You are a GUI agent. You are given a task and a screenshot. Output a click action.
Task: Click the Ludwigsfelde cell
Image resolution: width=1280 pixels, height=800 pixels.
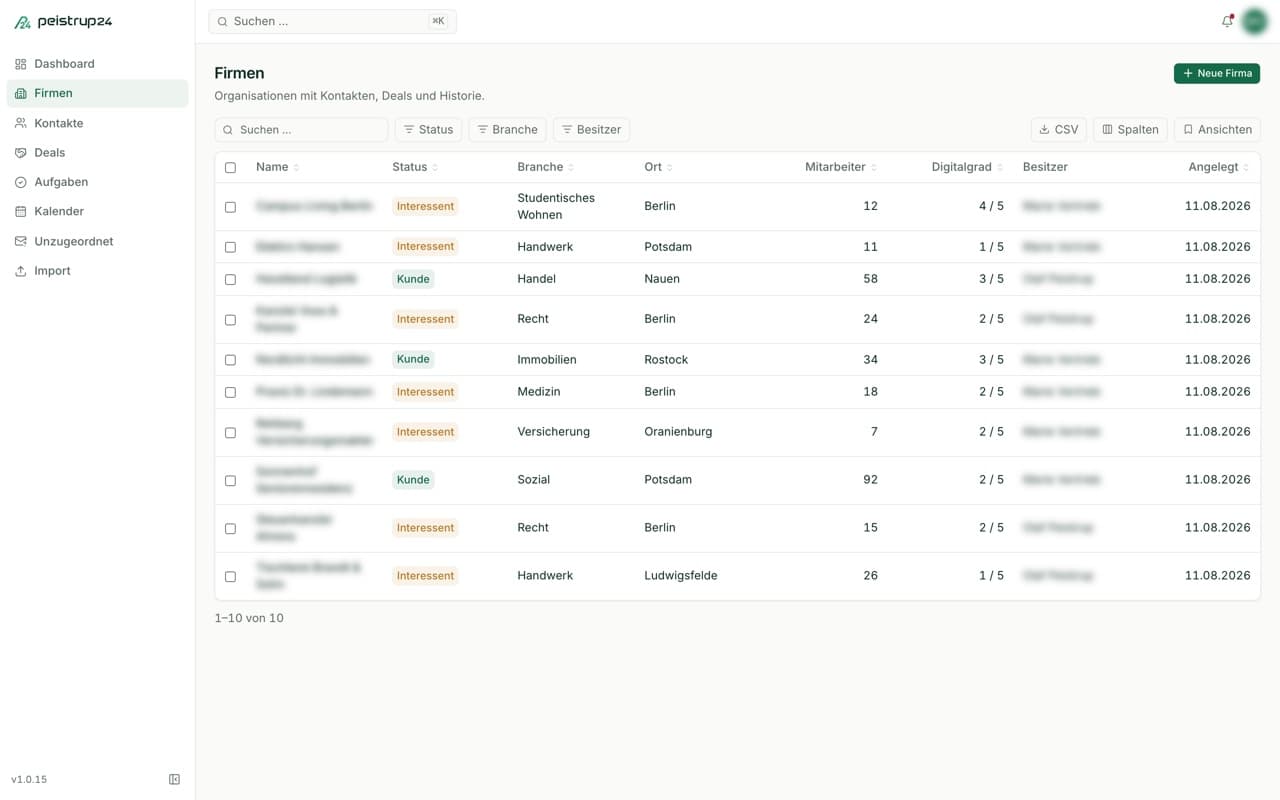coord(681,576)
